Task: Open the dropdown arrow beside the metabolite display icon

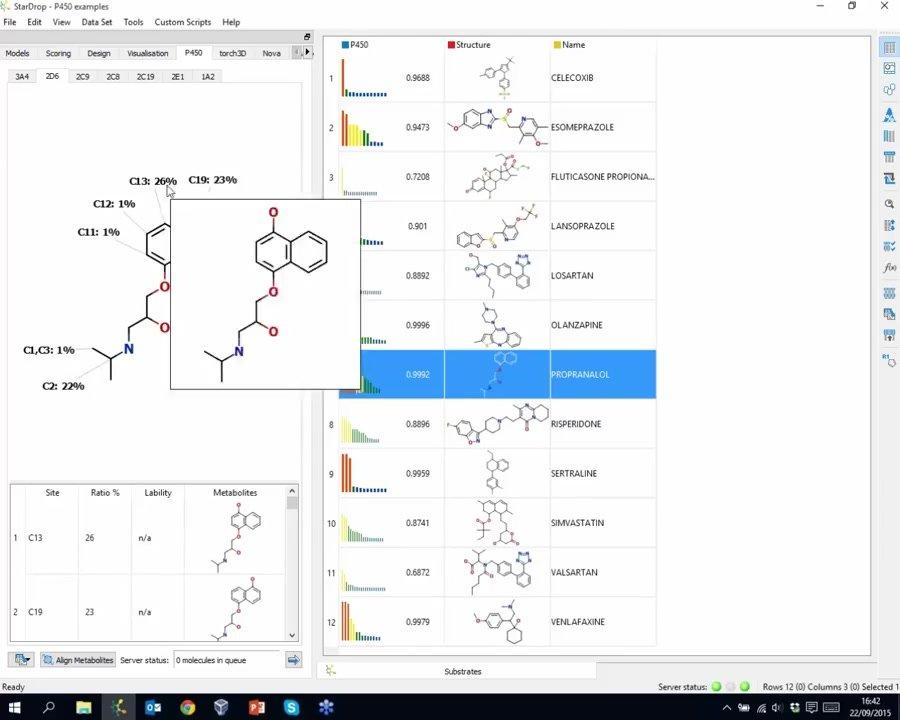Action: (30, 659)
